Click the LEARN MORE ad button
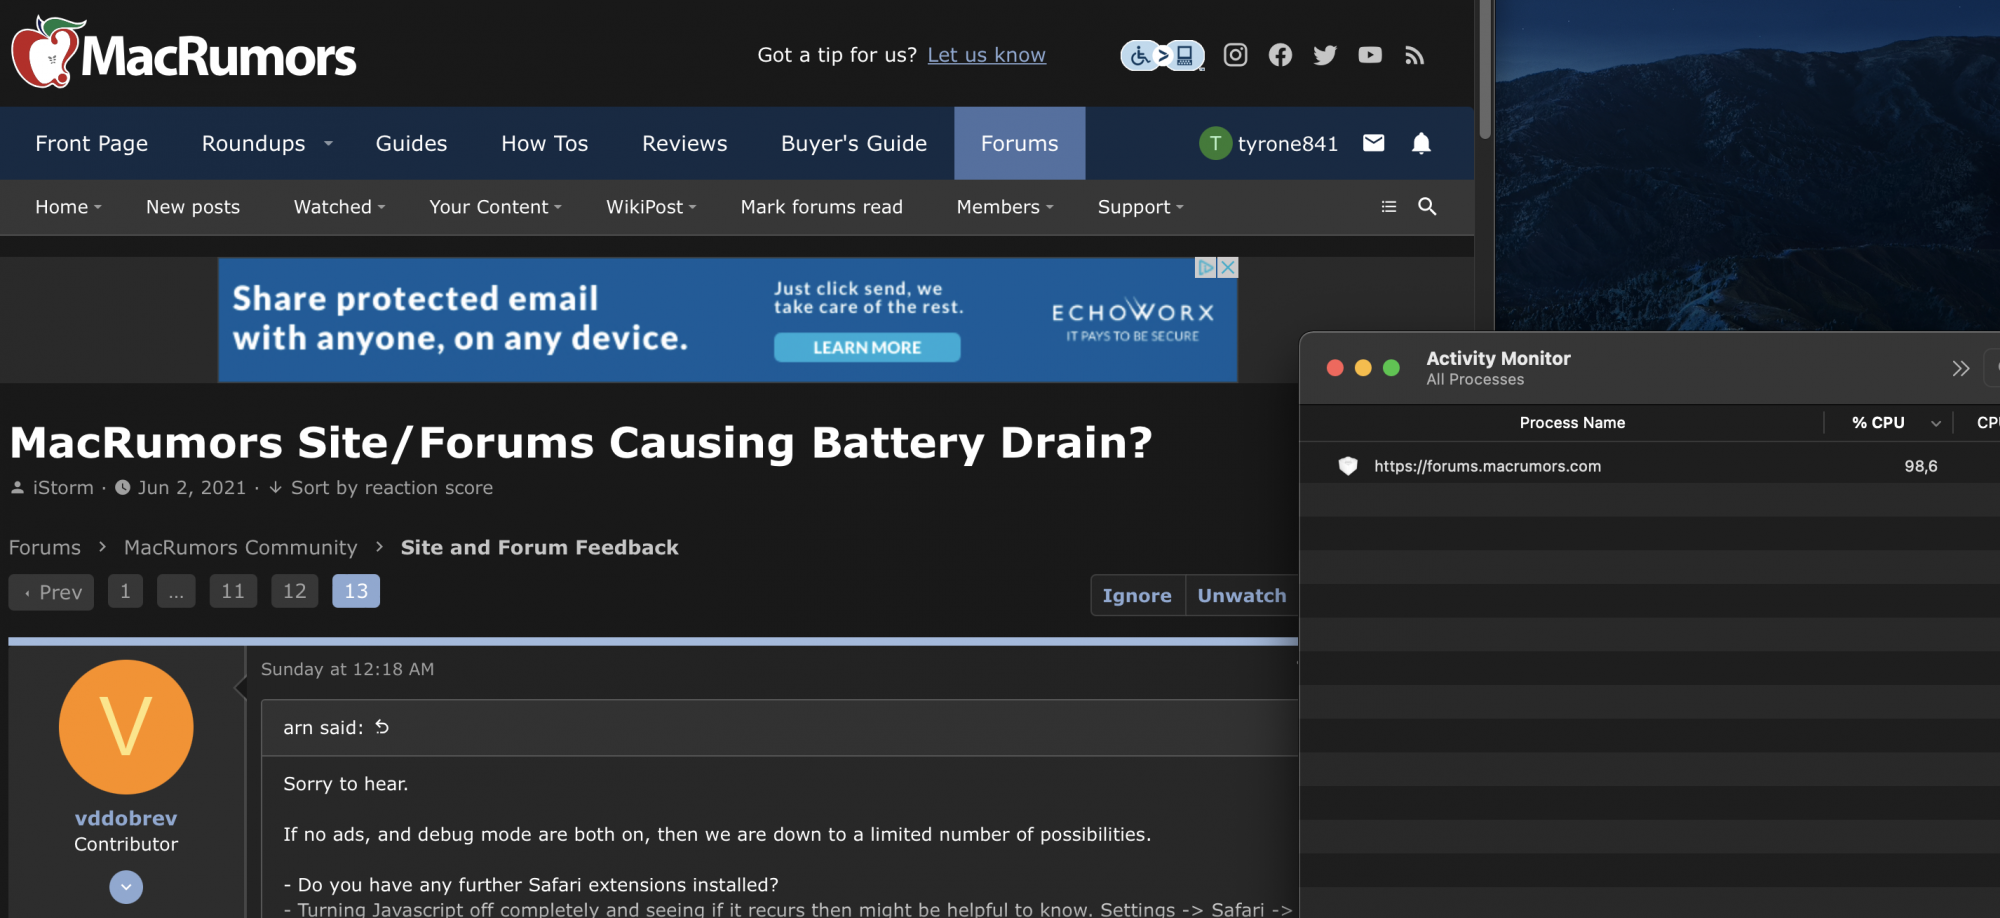This screenshot has width=2000, height=918. (x=867, y=347)
